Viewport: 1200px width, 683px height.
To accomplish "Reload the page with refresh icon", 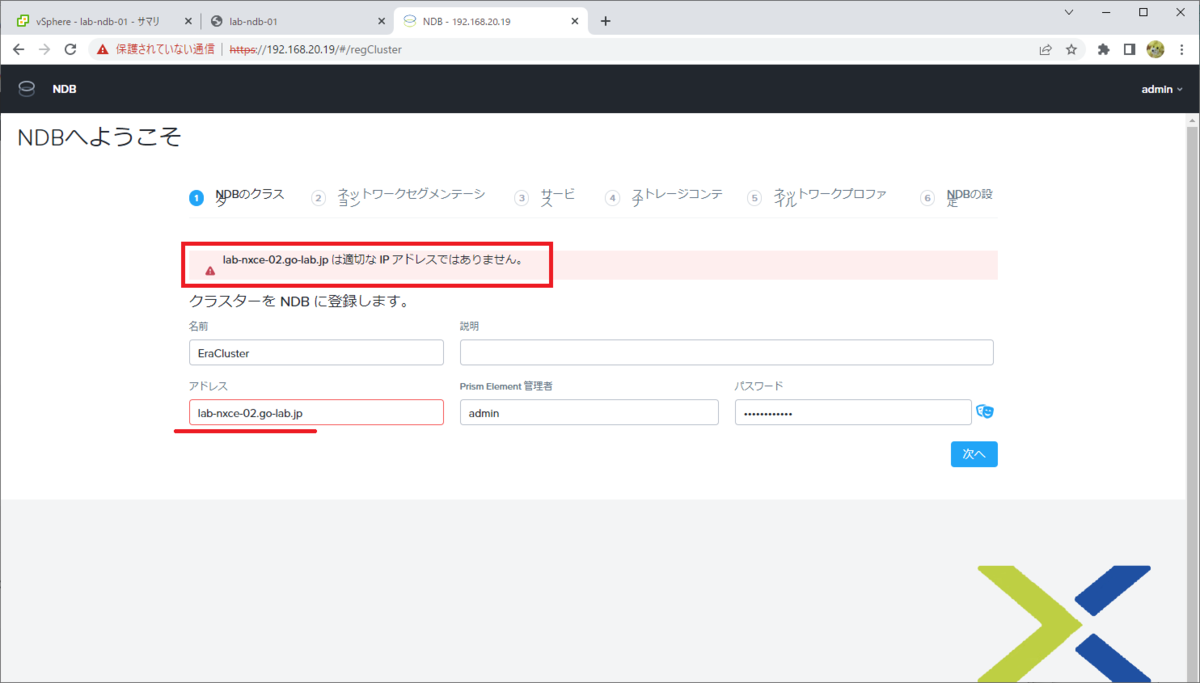I will point(70,48).
